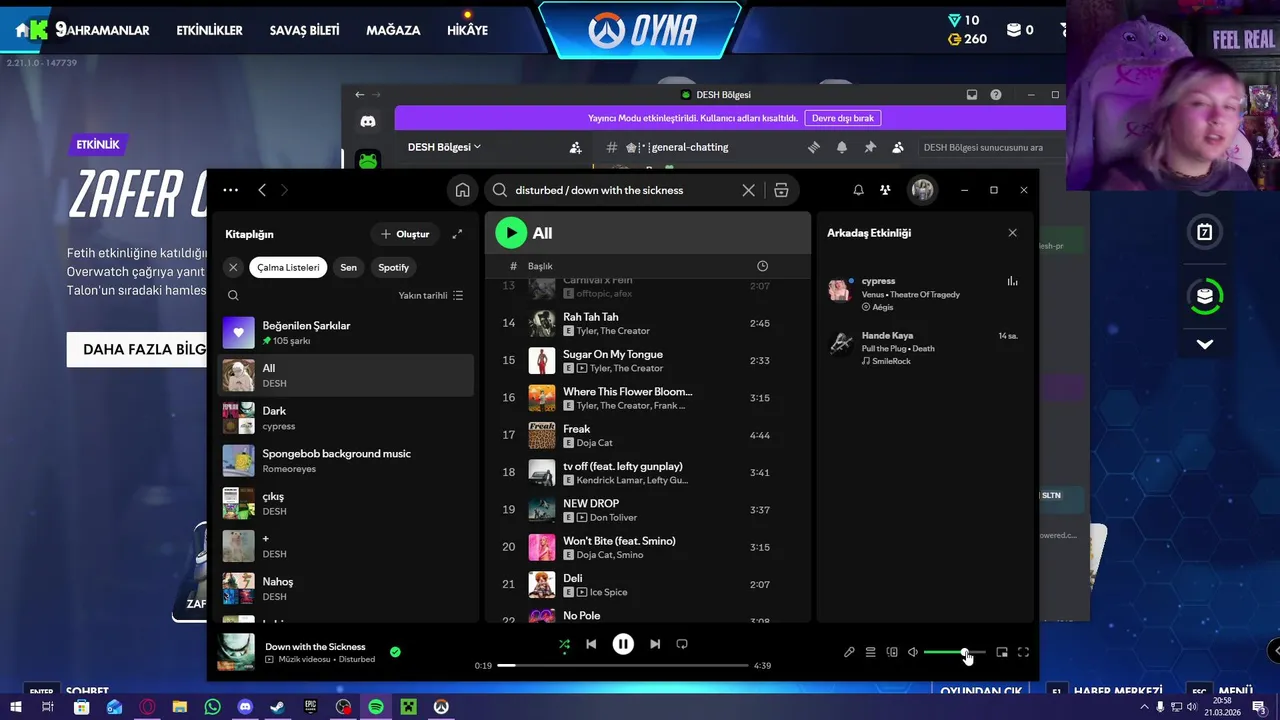
Task: Close the Arkadaş Etkinliği panel
Action: (1012, 233)
